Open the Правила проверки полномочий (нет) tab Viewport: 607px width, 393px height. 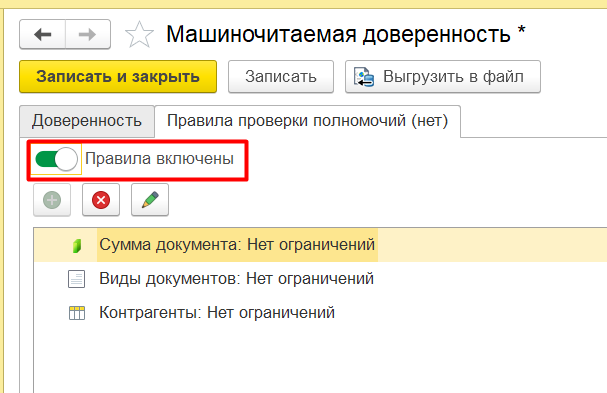pos(307,121)
